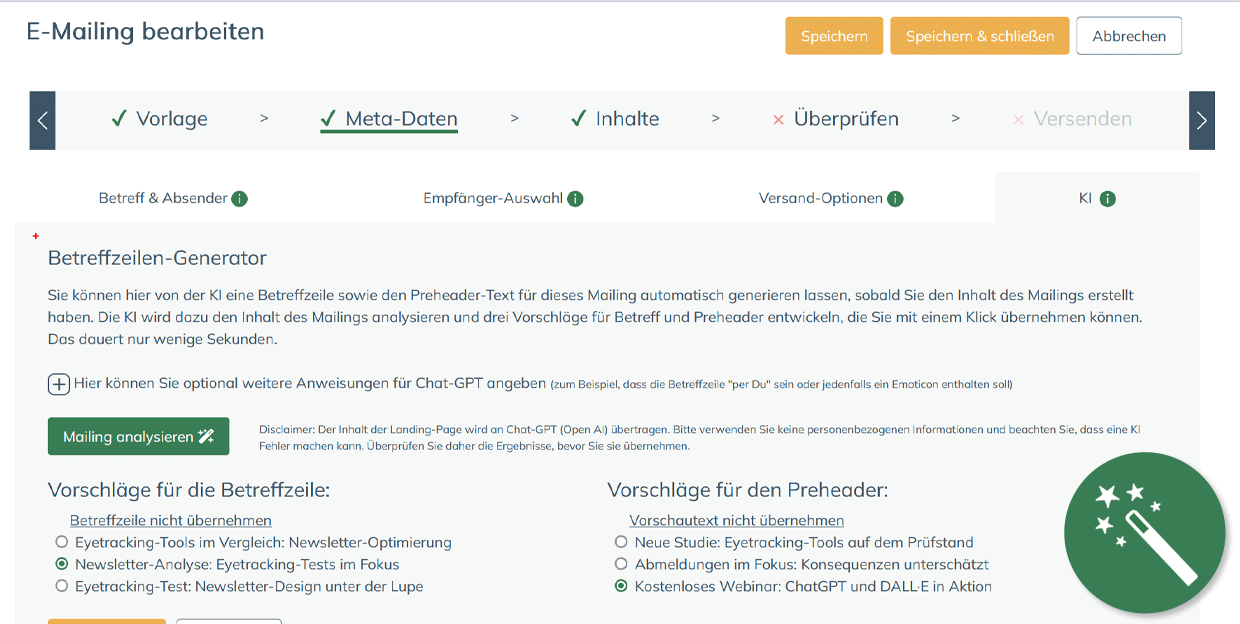The image size is (1240, 624).
Task: Click info icon beside Empfänger-Auswahl
Action: [575, 199]
